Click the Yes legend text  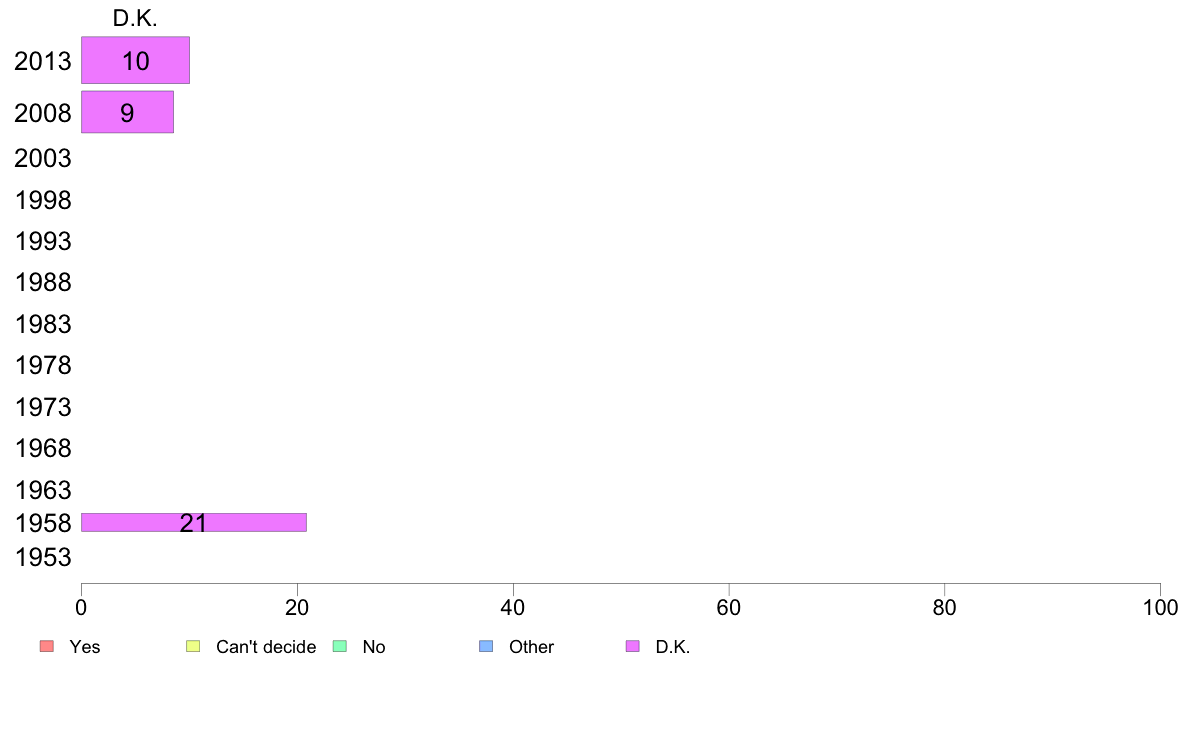[85, 647]
